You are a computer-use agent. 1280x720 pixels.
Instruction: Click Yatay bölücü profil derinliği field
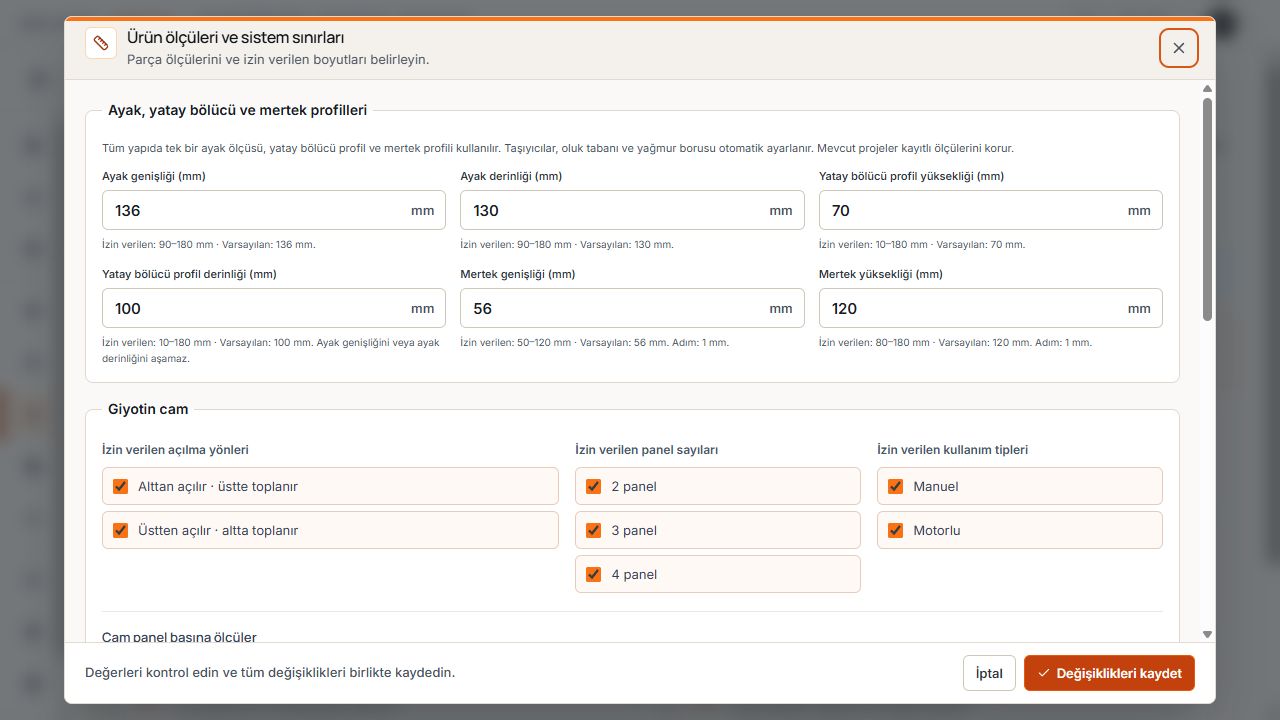tap(273, 308)
